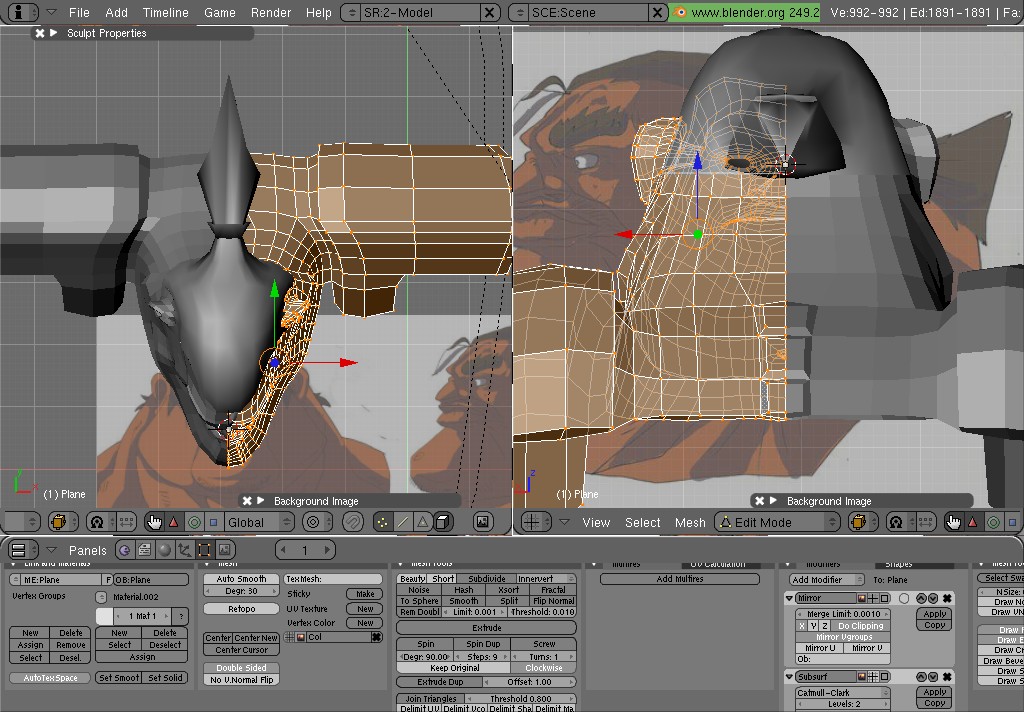Switch to vertex select mode
The image size is (1024, 712).
coord(383,522)
